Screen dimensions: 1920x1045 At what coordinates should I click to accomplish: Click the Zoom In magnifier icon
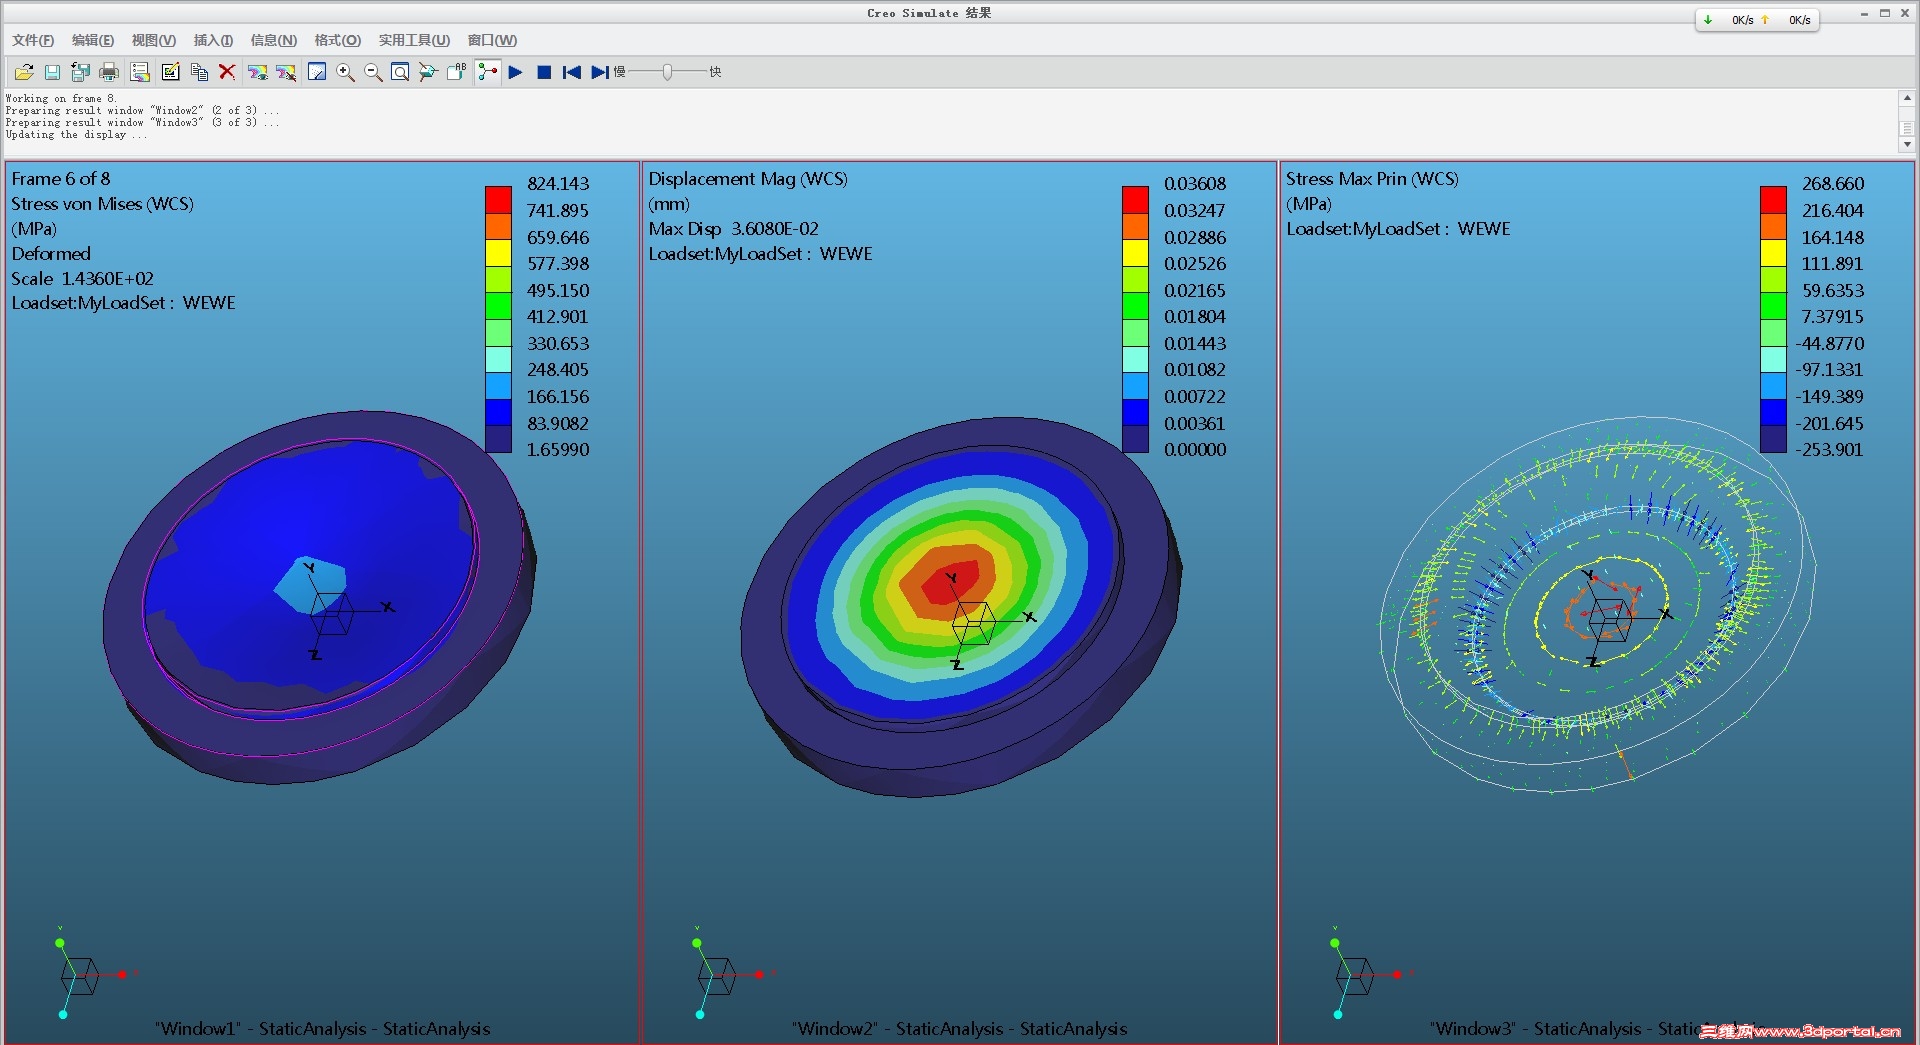[345, 72]
